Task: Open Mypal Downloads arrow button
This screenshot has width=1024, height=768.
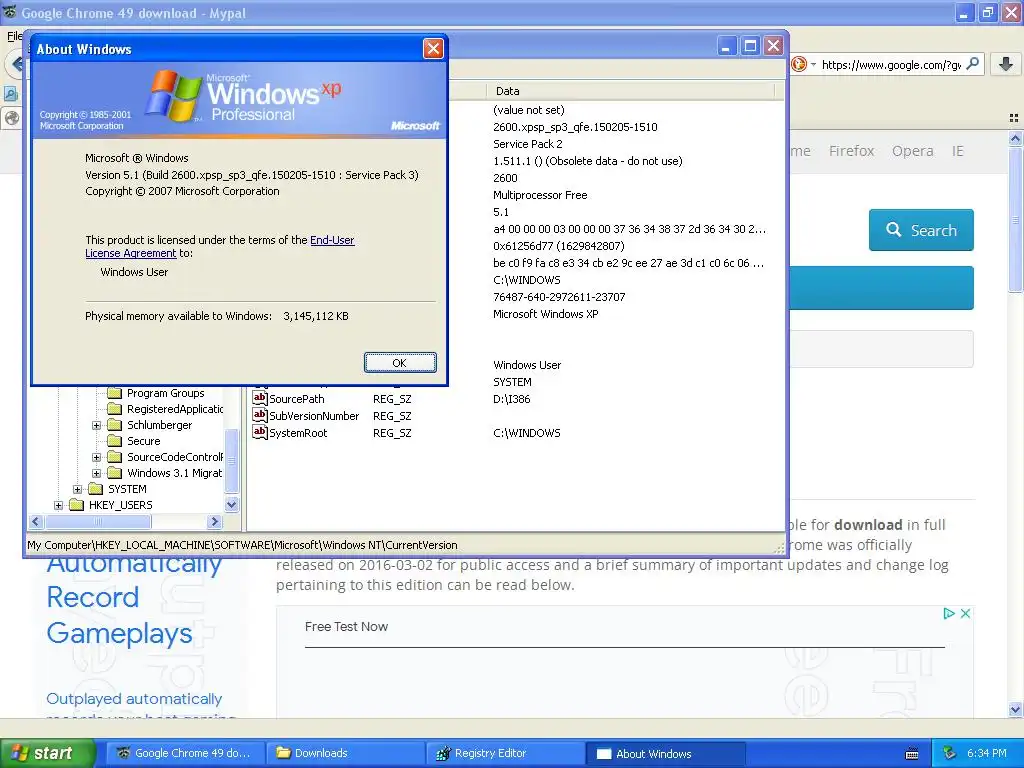Action: pos(1006,63)
